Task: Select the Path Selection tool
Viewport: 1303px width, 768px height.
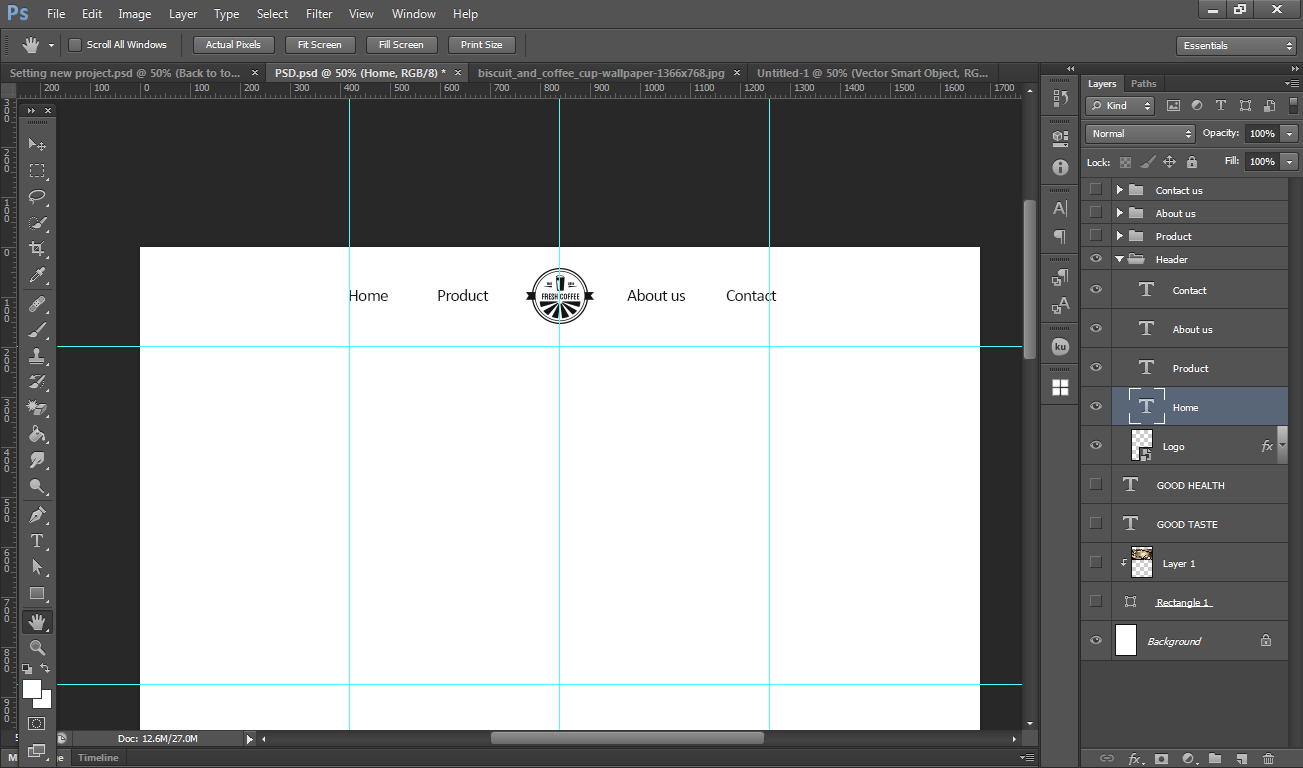Action: pyautogui.click(x=37, y=567)
